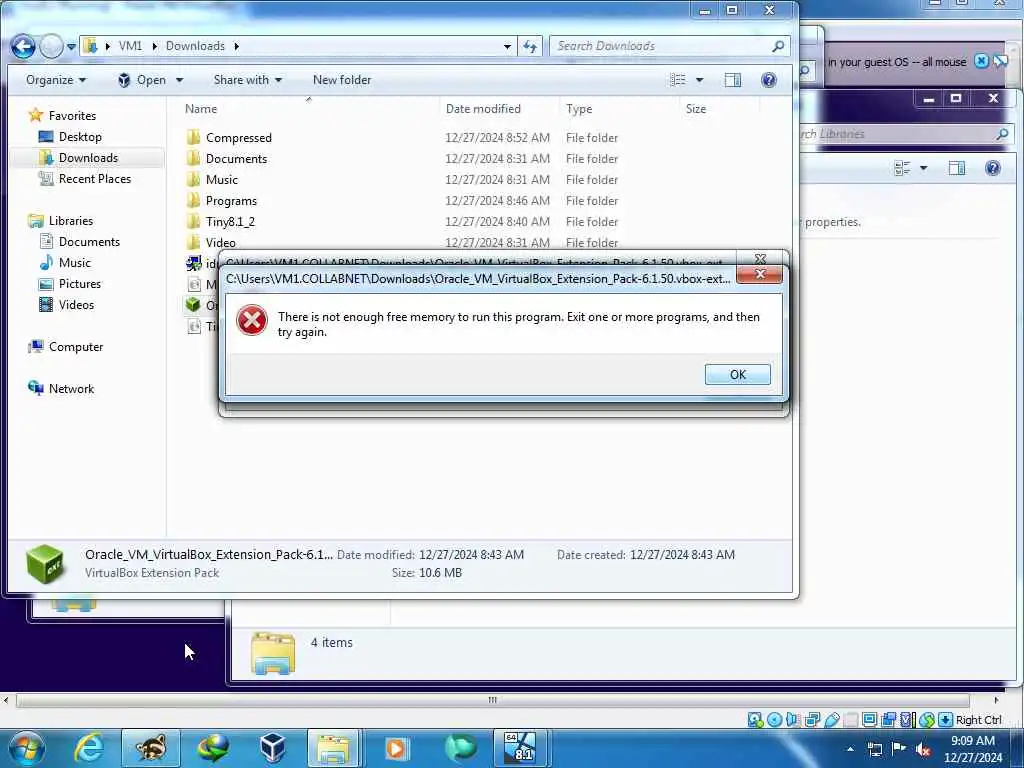Select the Music folder in file list

[221, 180]
